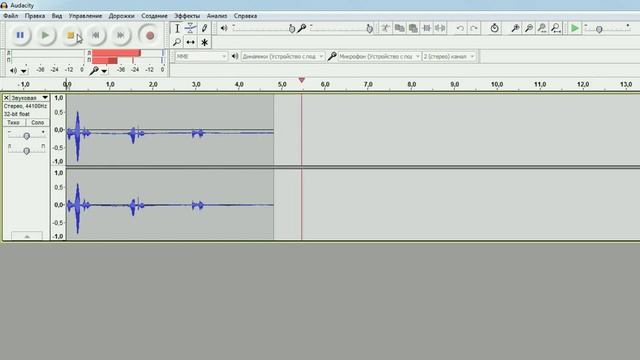Click the mixer output speaker icon
The width and height of the screenshot is (640, 360).
224,28
